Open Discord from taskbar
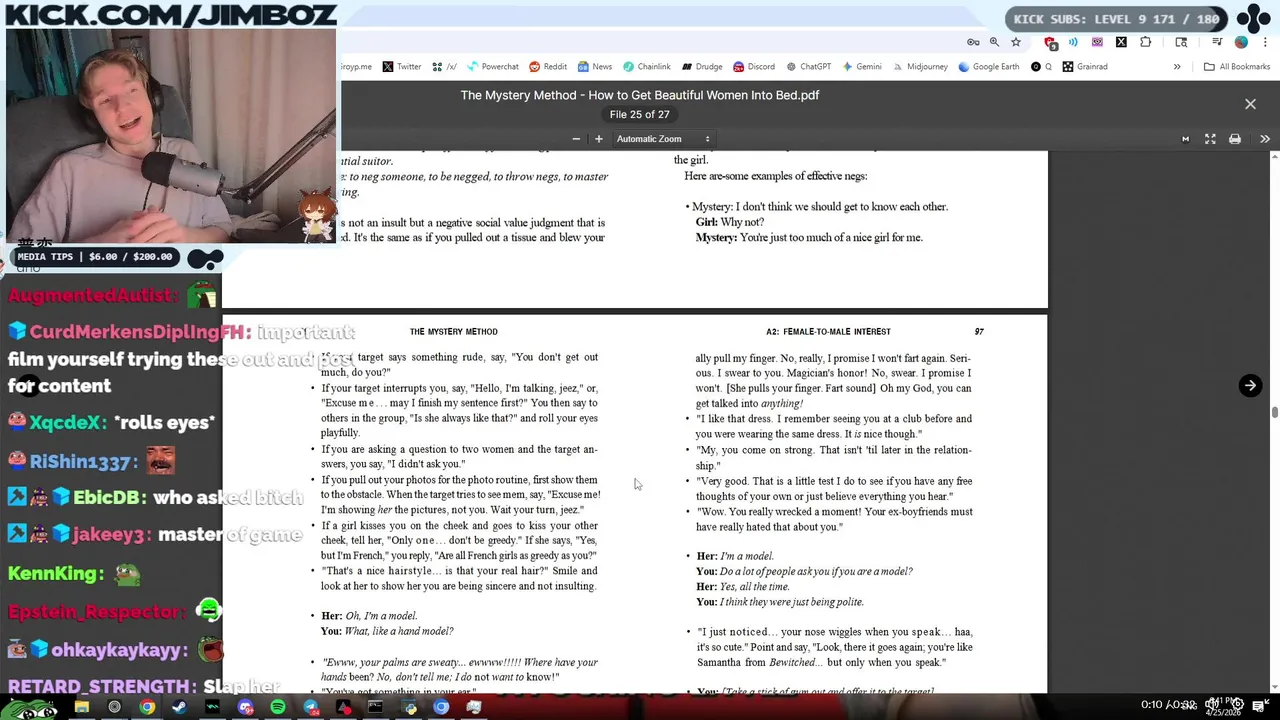 (246, 707)
